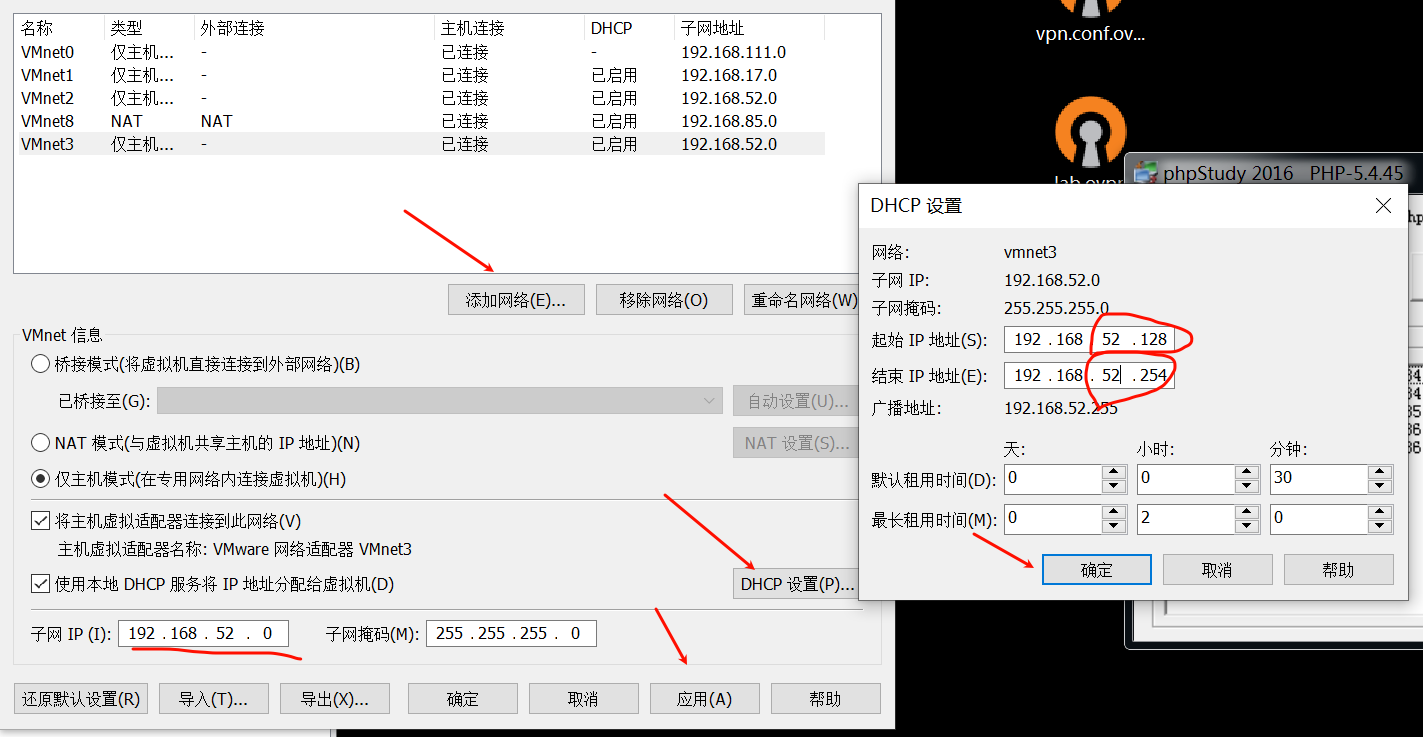Click the phpStudy 2016 title bar icon
This screenshot has width=1423, height=737.
pos(1146,173)
